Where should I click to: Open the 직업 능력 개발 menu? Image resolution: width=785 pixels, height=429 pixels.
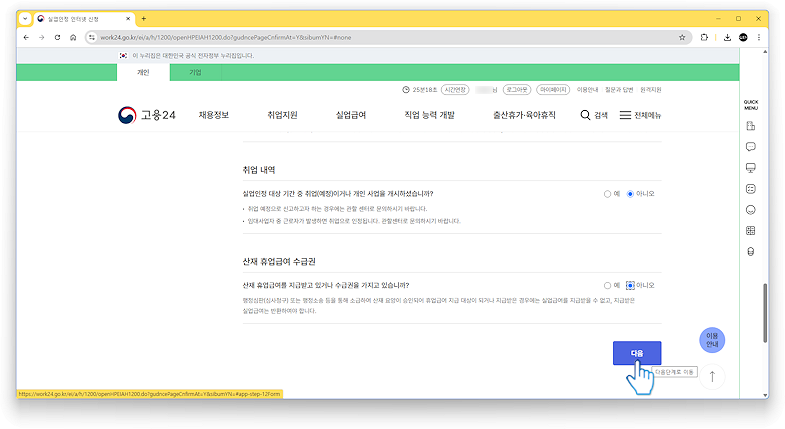pos(430,115)
